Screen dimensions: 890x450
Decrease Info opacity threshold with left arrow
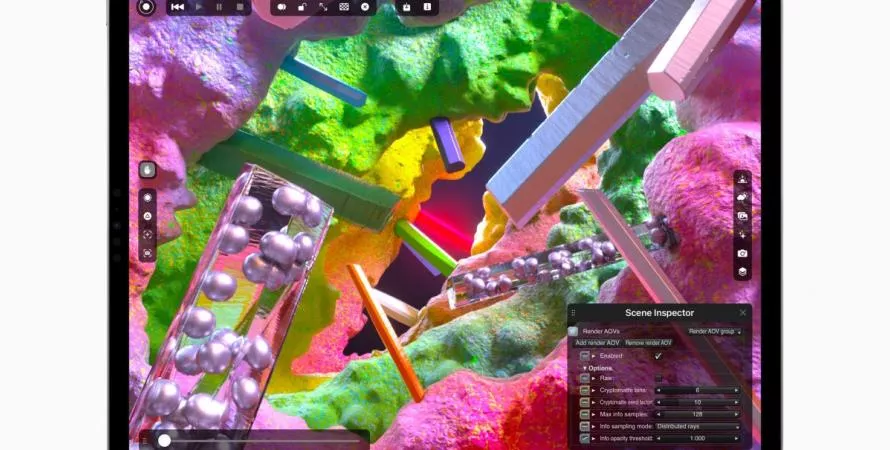[x=658, y=438]
